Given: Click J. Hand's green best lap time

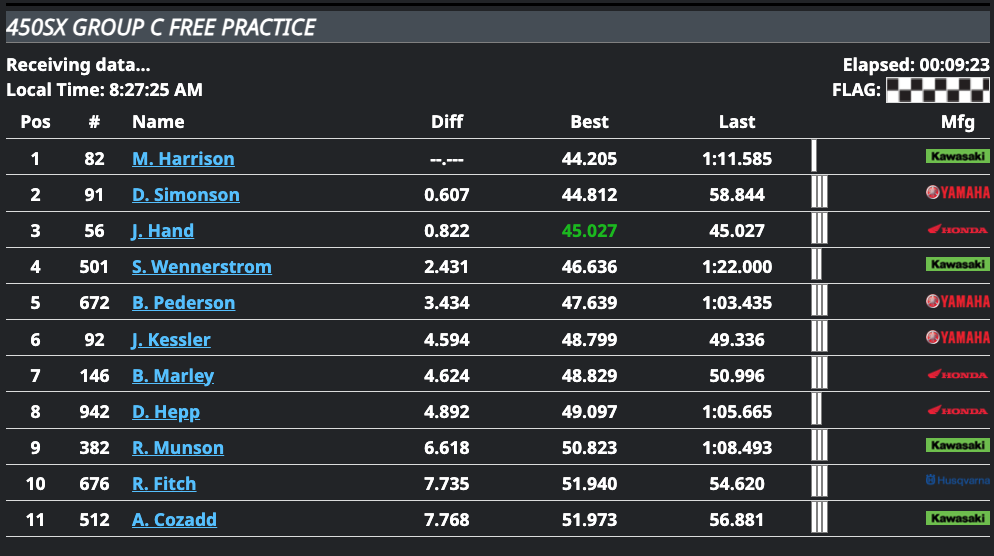Looking at the screenshot, I should pos(589,231).
